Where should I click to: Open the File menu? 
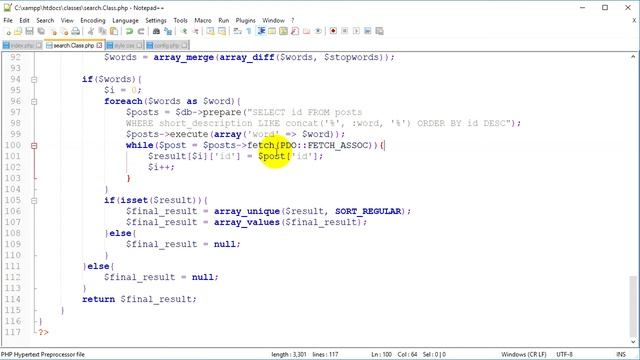[x=8, y=20]
